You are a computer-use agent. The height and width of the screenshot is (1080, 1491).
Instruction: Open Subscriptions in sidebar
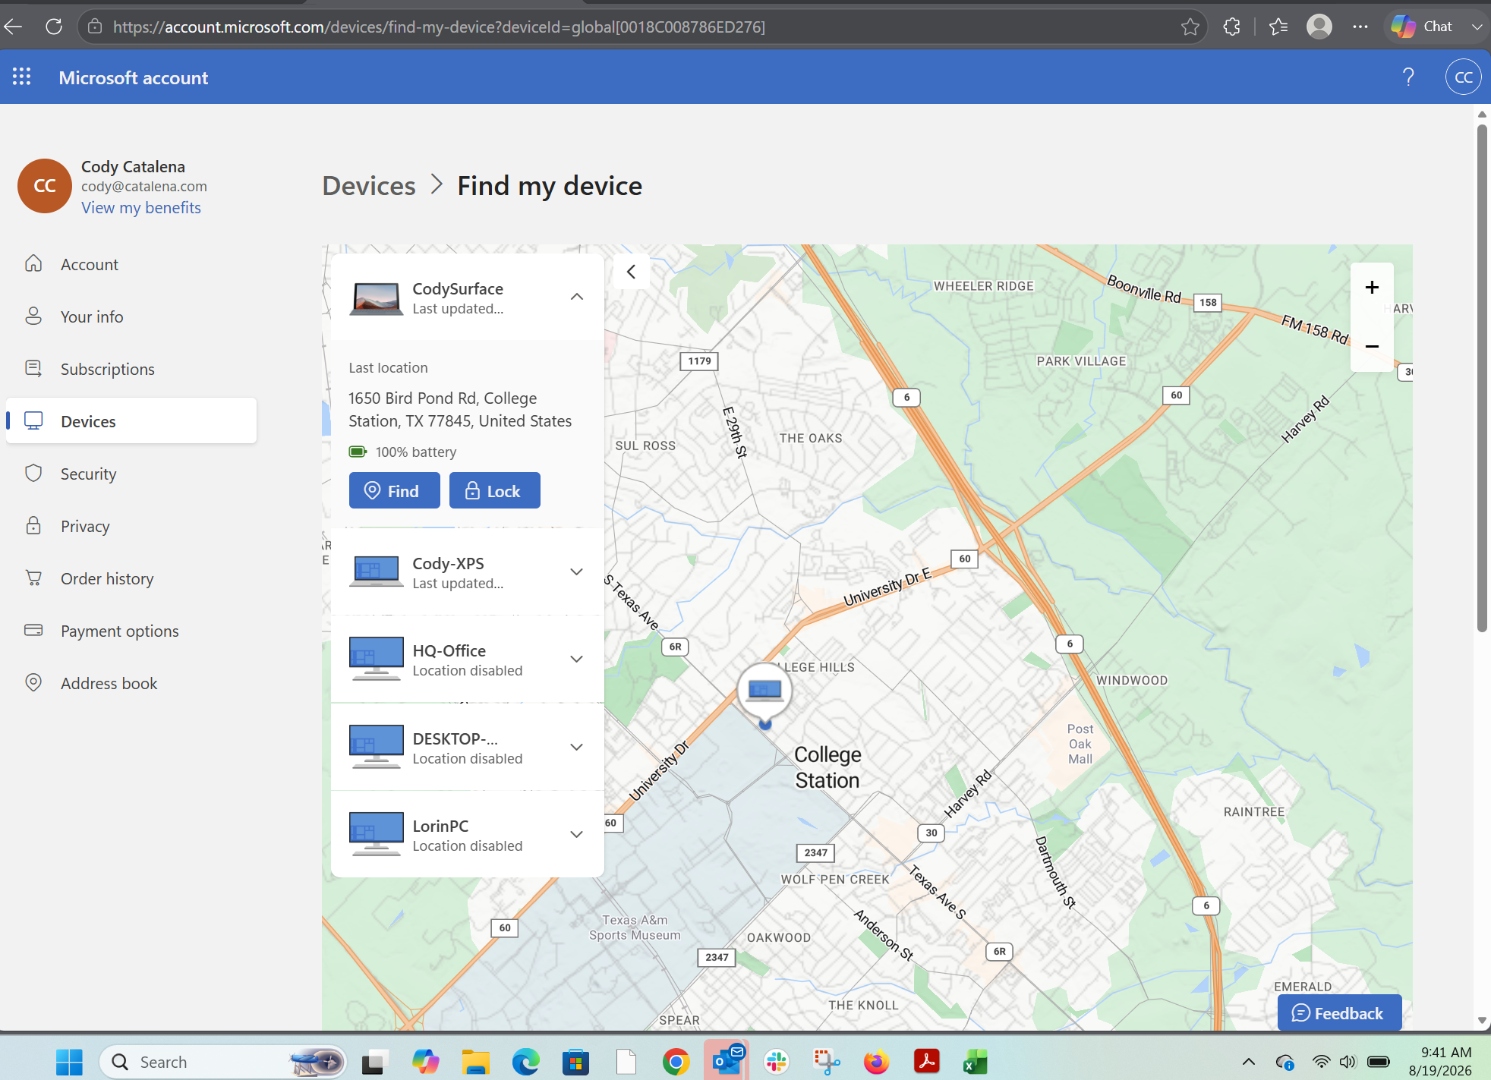click(131, 369)
